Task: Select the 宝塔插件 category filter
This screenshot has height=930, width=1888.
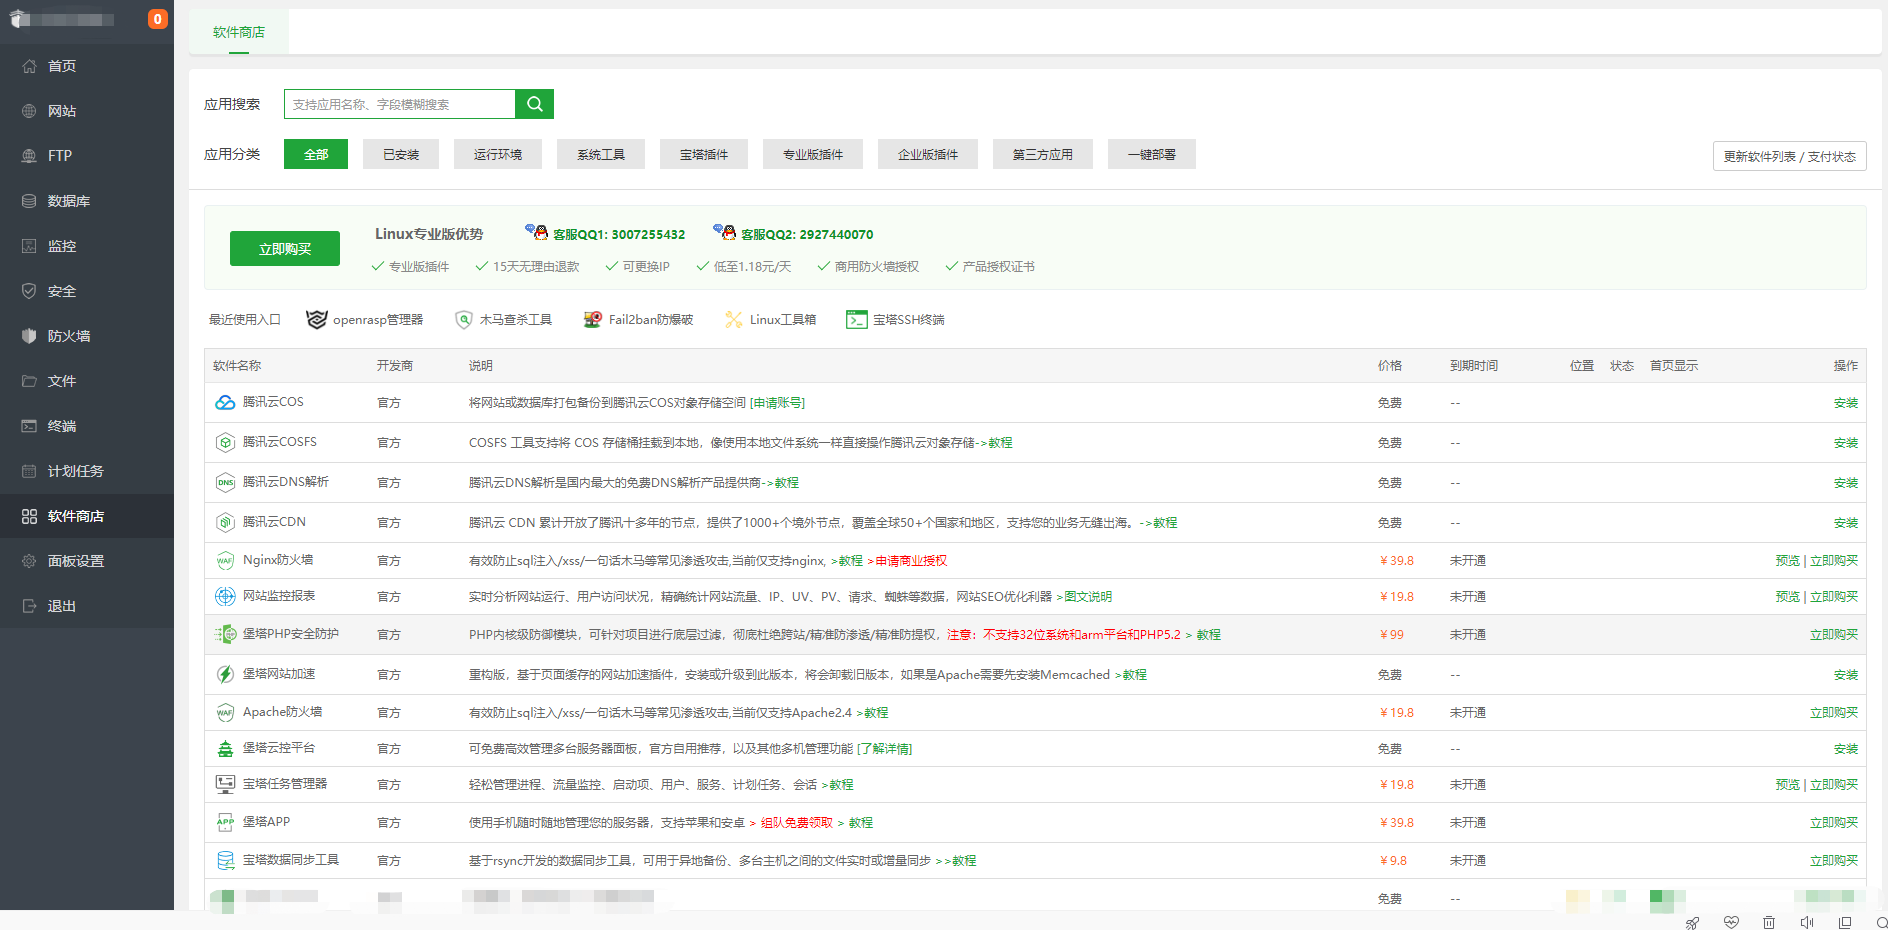Action: tap(704, 154)
